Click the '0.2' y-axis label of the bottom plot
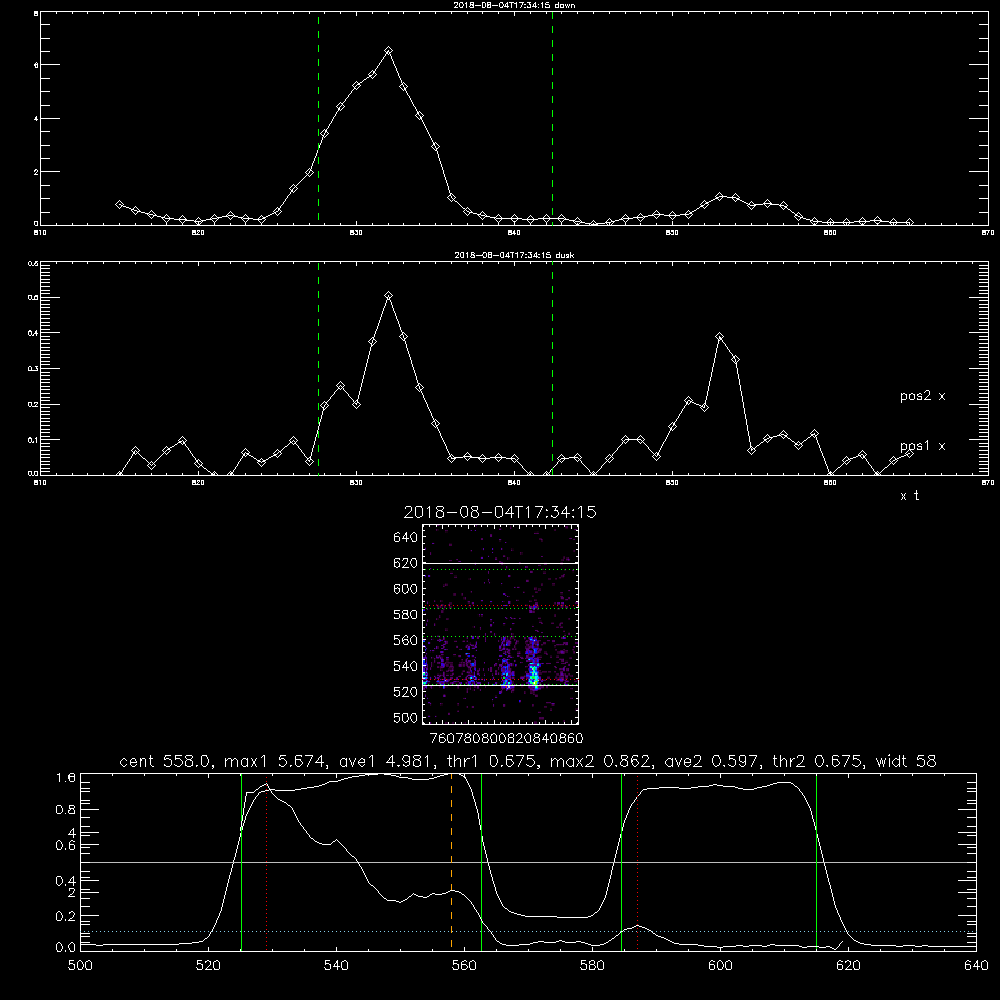The width and height of the screenshot is (1000, 1000). pyautogui.click(x=68, y=916)
